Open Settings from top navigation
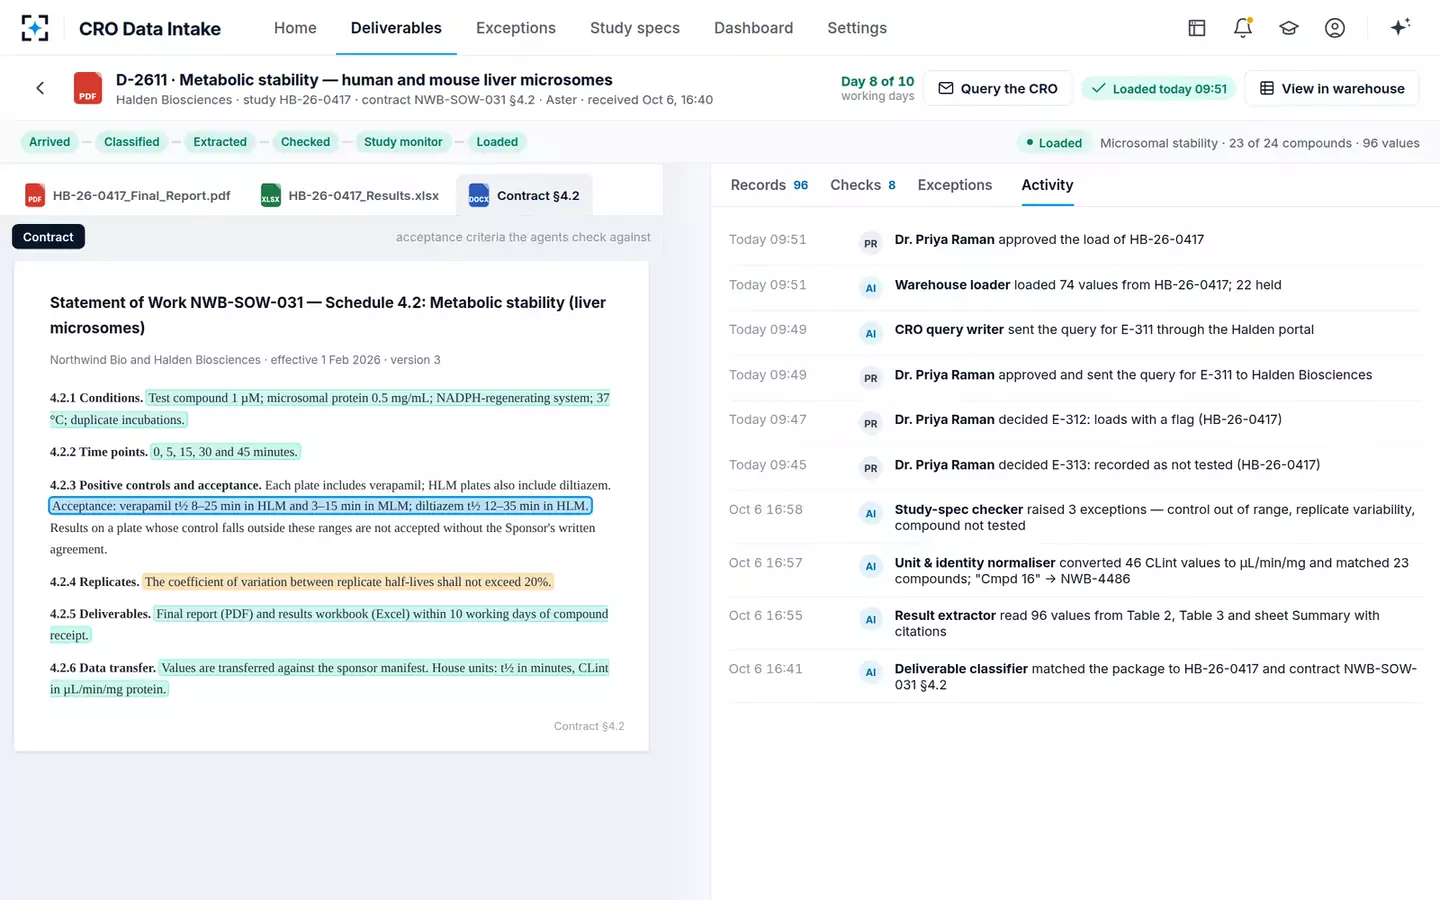Image resolution: width=1440 pixels, height=900 pixels. (x=857, y=28)
